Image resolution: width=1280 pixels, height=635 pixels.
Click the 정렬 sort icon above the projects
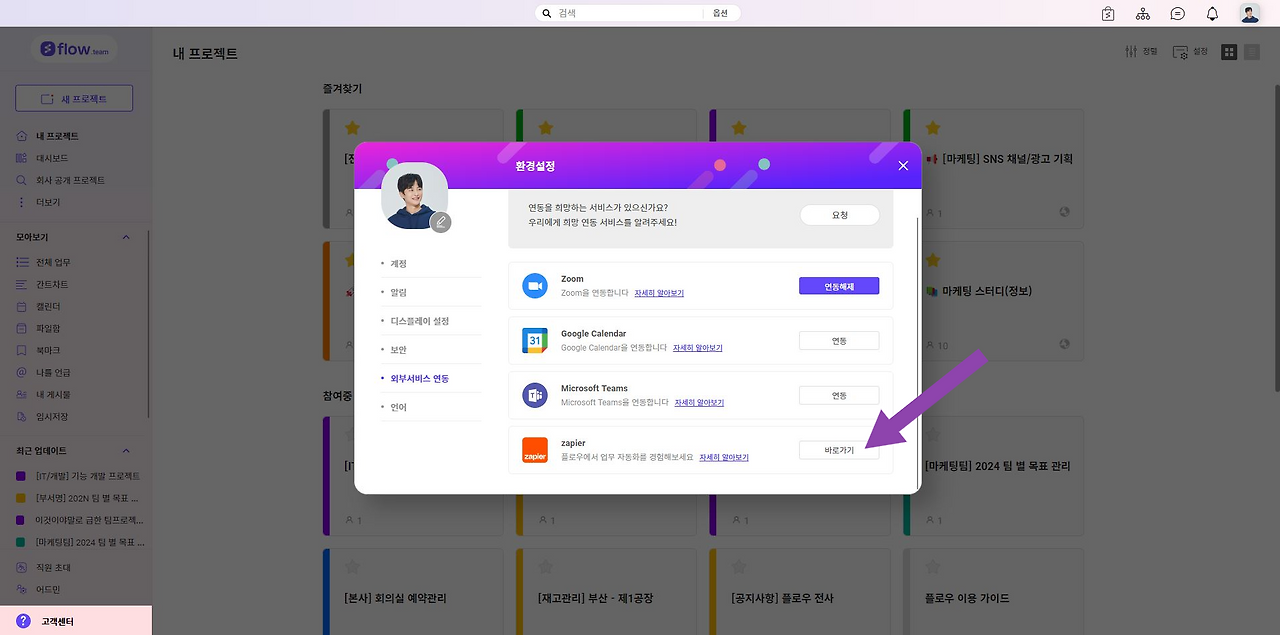tap(1141, 51)
